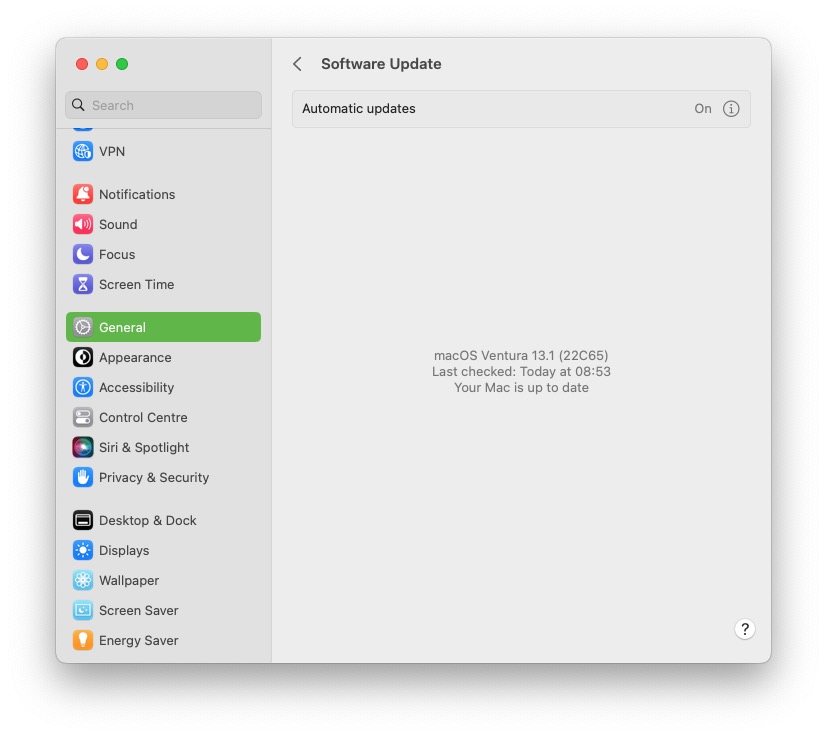Click the Energy Saver bulb icon
This screenshot has height=737, width=827.
click(83, 640)
